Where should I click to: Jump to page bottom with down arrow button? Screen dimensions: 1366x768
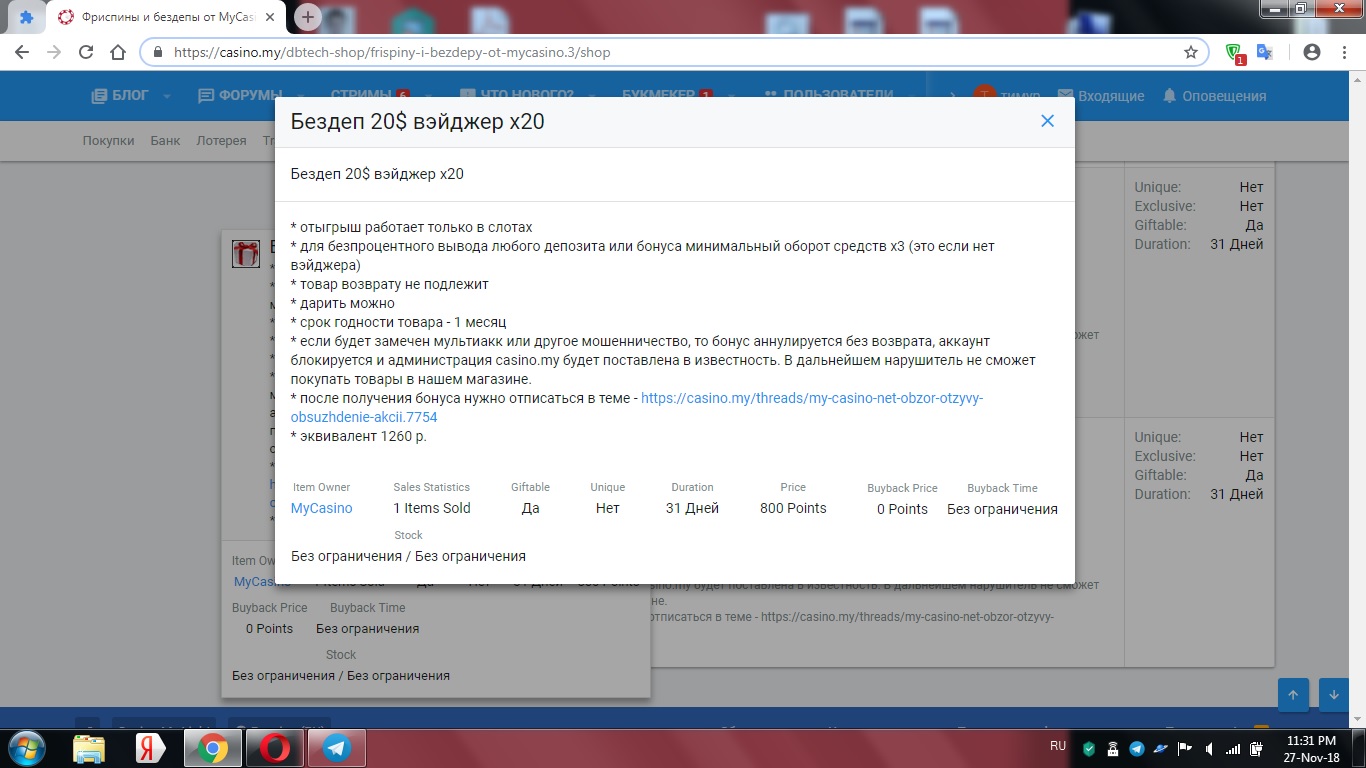1333,695
